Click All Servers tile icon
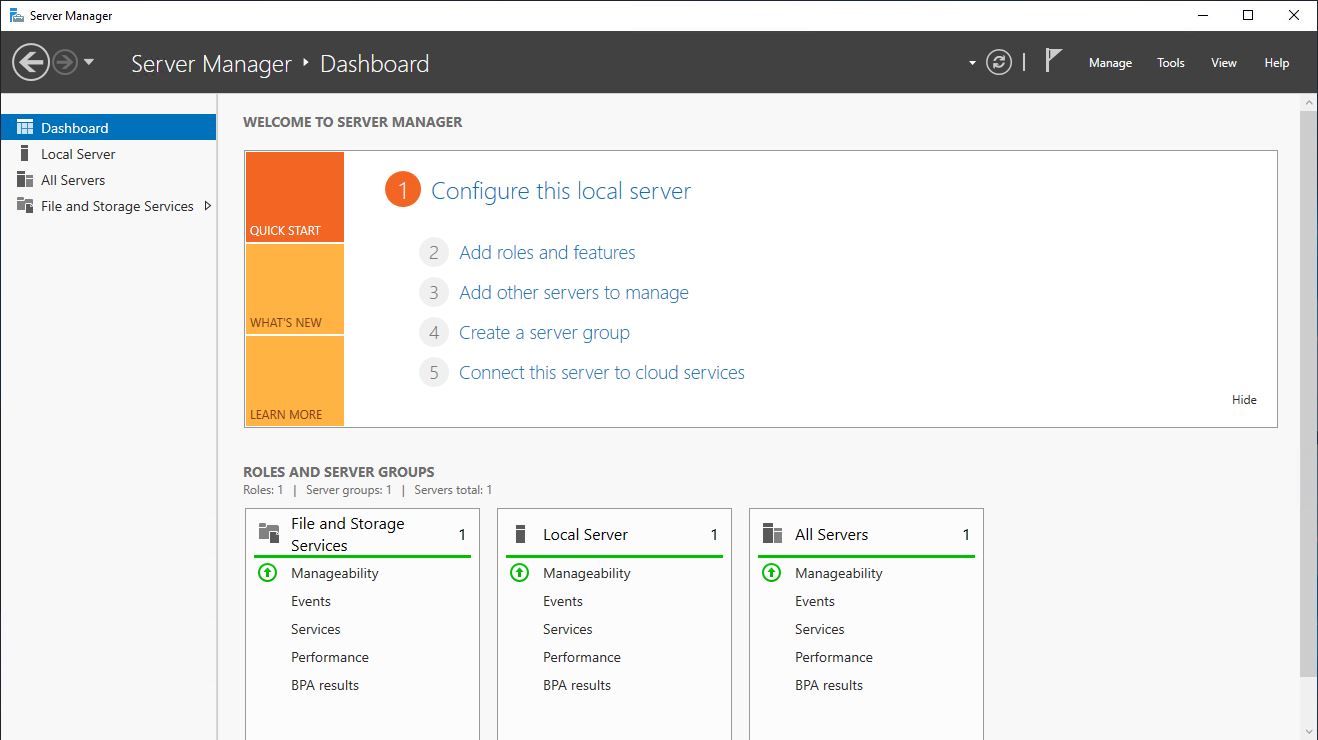Screen dimensions: 1318x740 (772, 533)
